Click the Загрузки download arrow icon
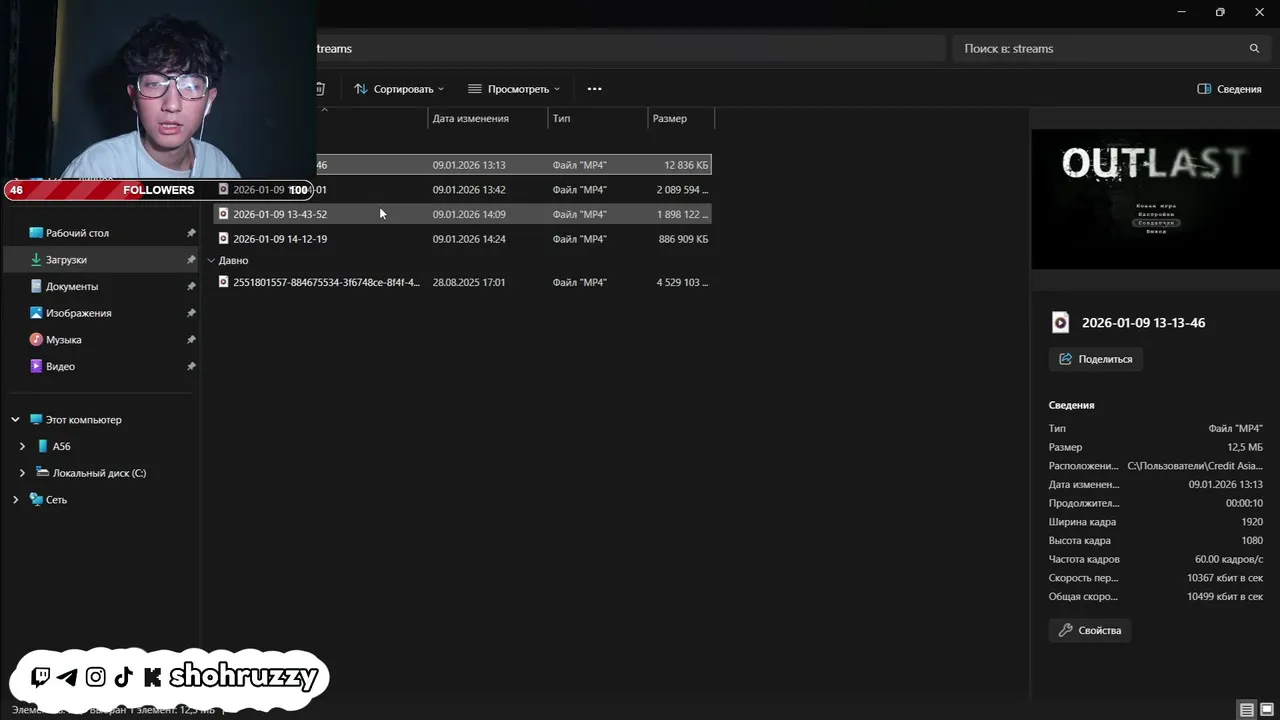This screenshot has width=1280, height=720. [36, 260]
